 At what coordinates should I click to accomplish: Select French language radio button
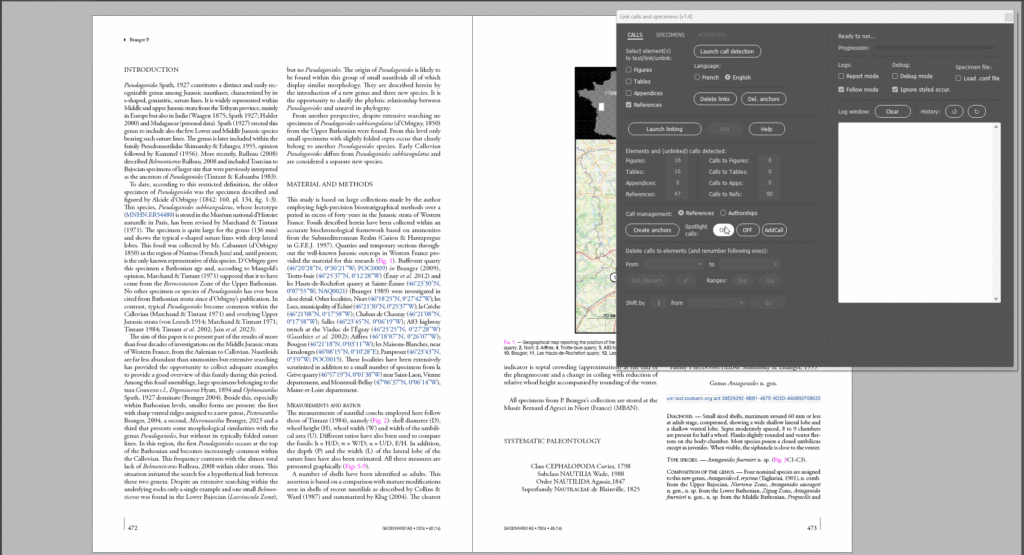[x=697, y=77]
